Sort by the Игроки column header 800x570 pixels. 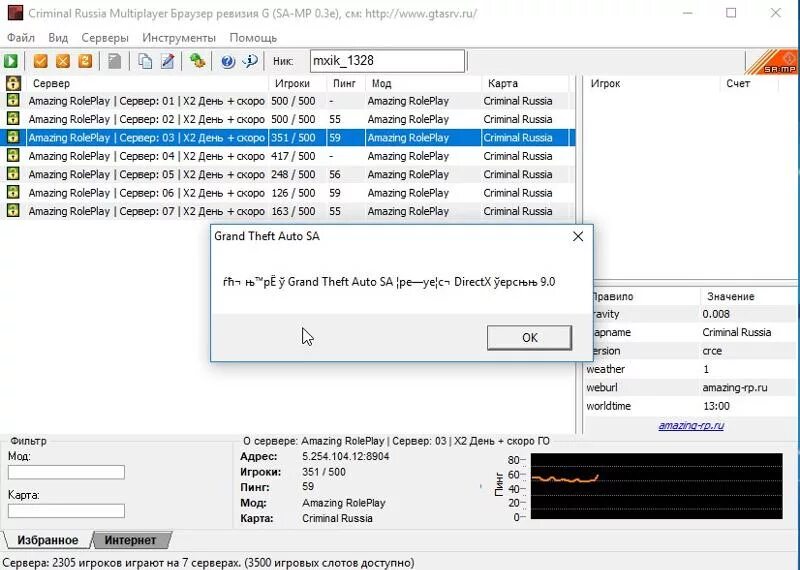(x=297, y=83)
